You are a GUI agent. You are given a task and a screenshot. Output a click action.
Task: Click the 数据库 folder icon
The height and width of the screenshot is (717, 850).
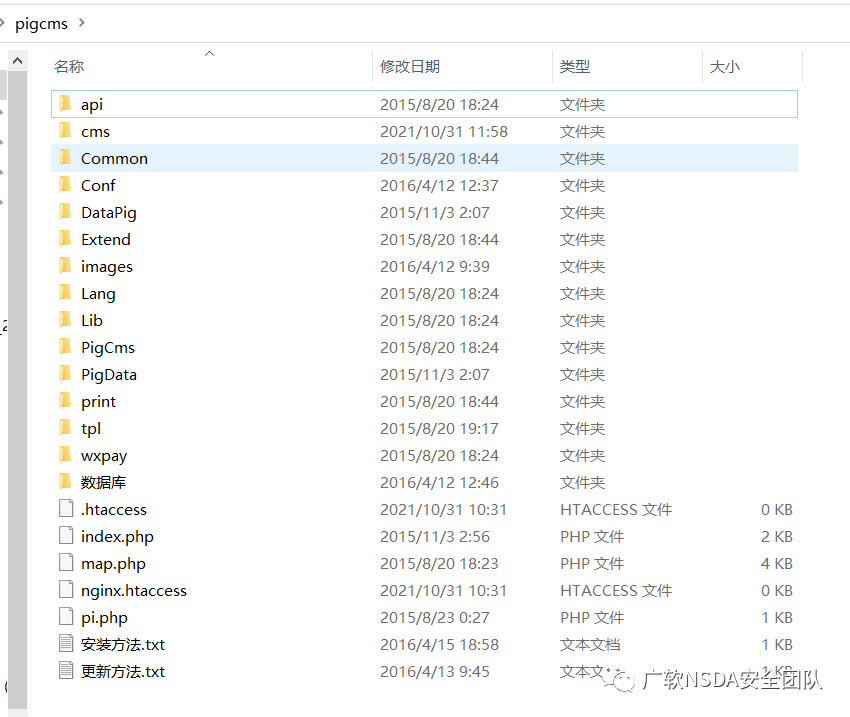tap(65, 481)
